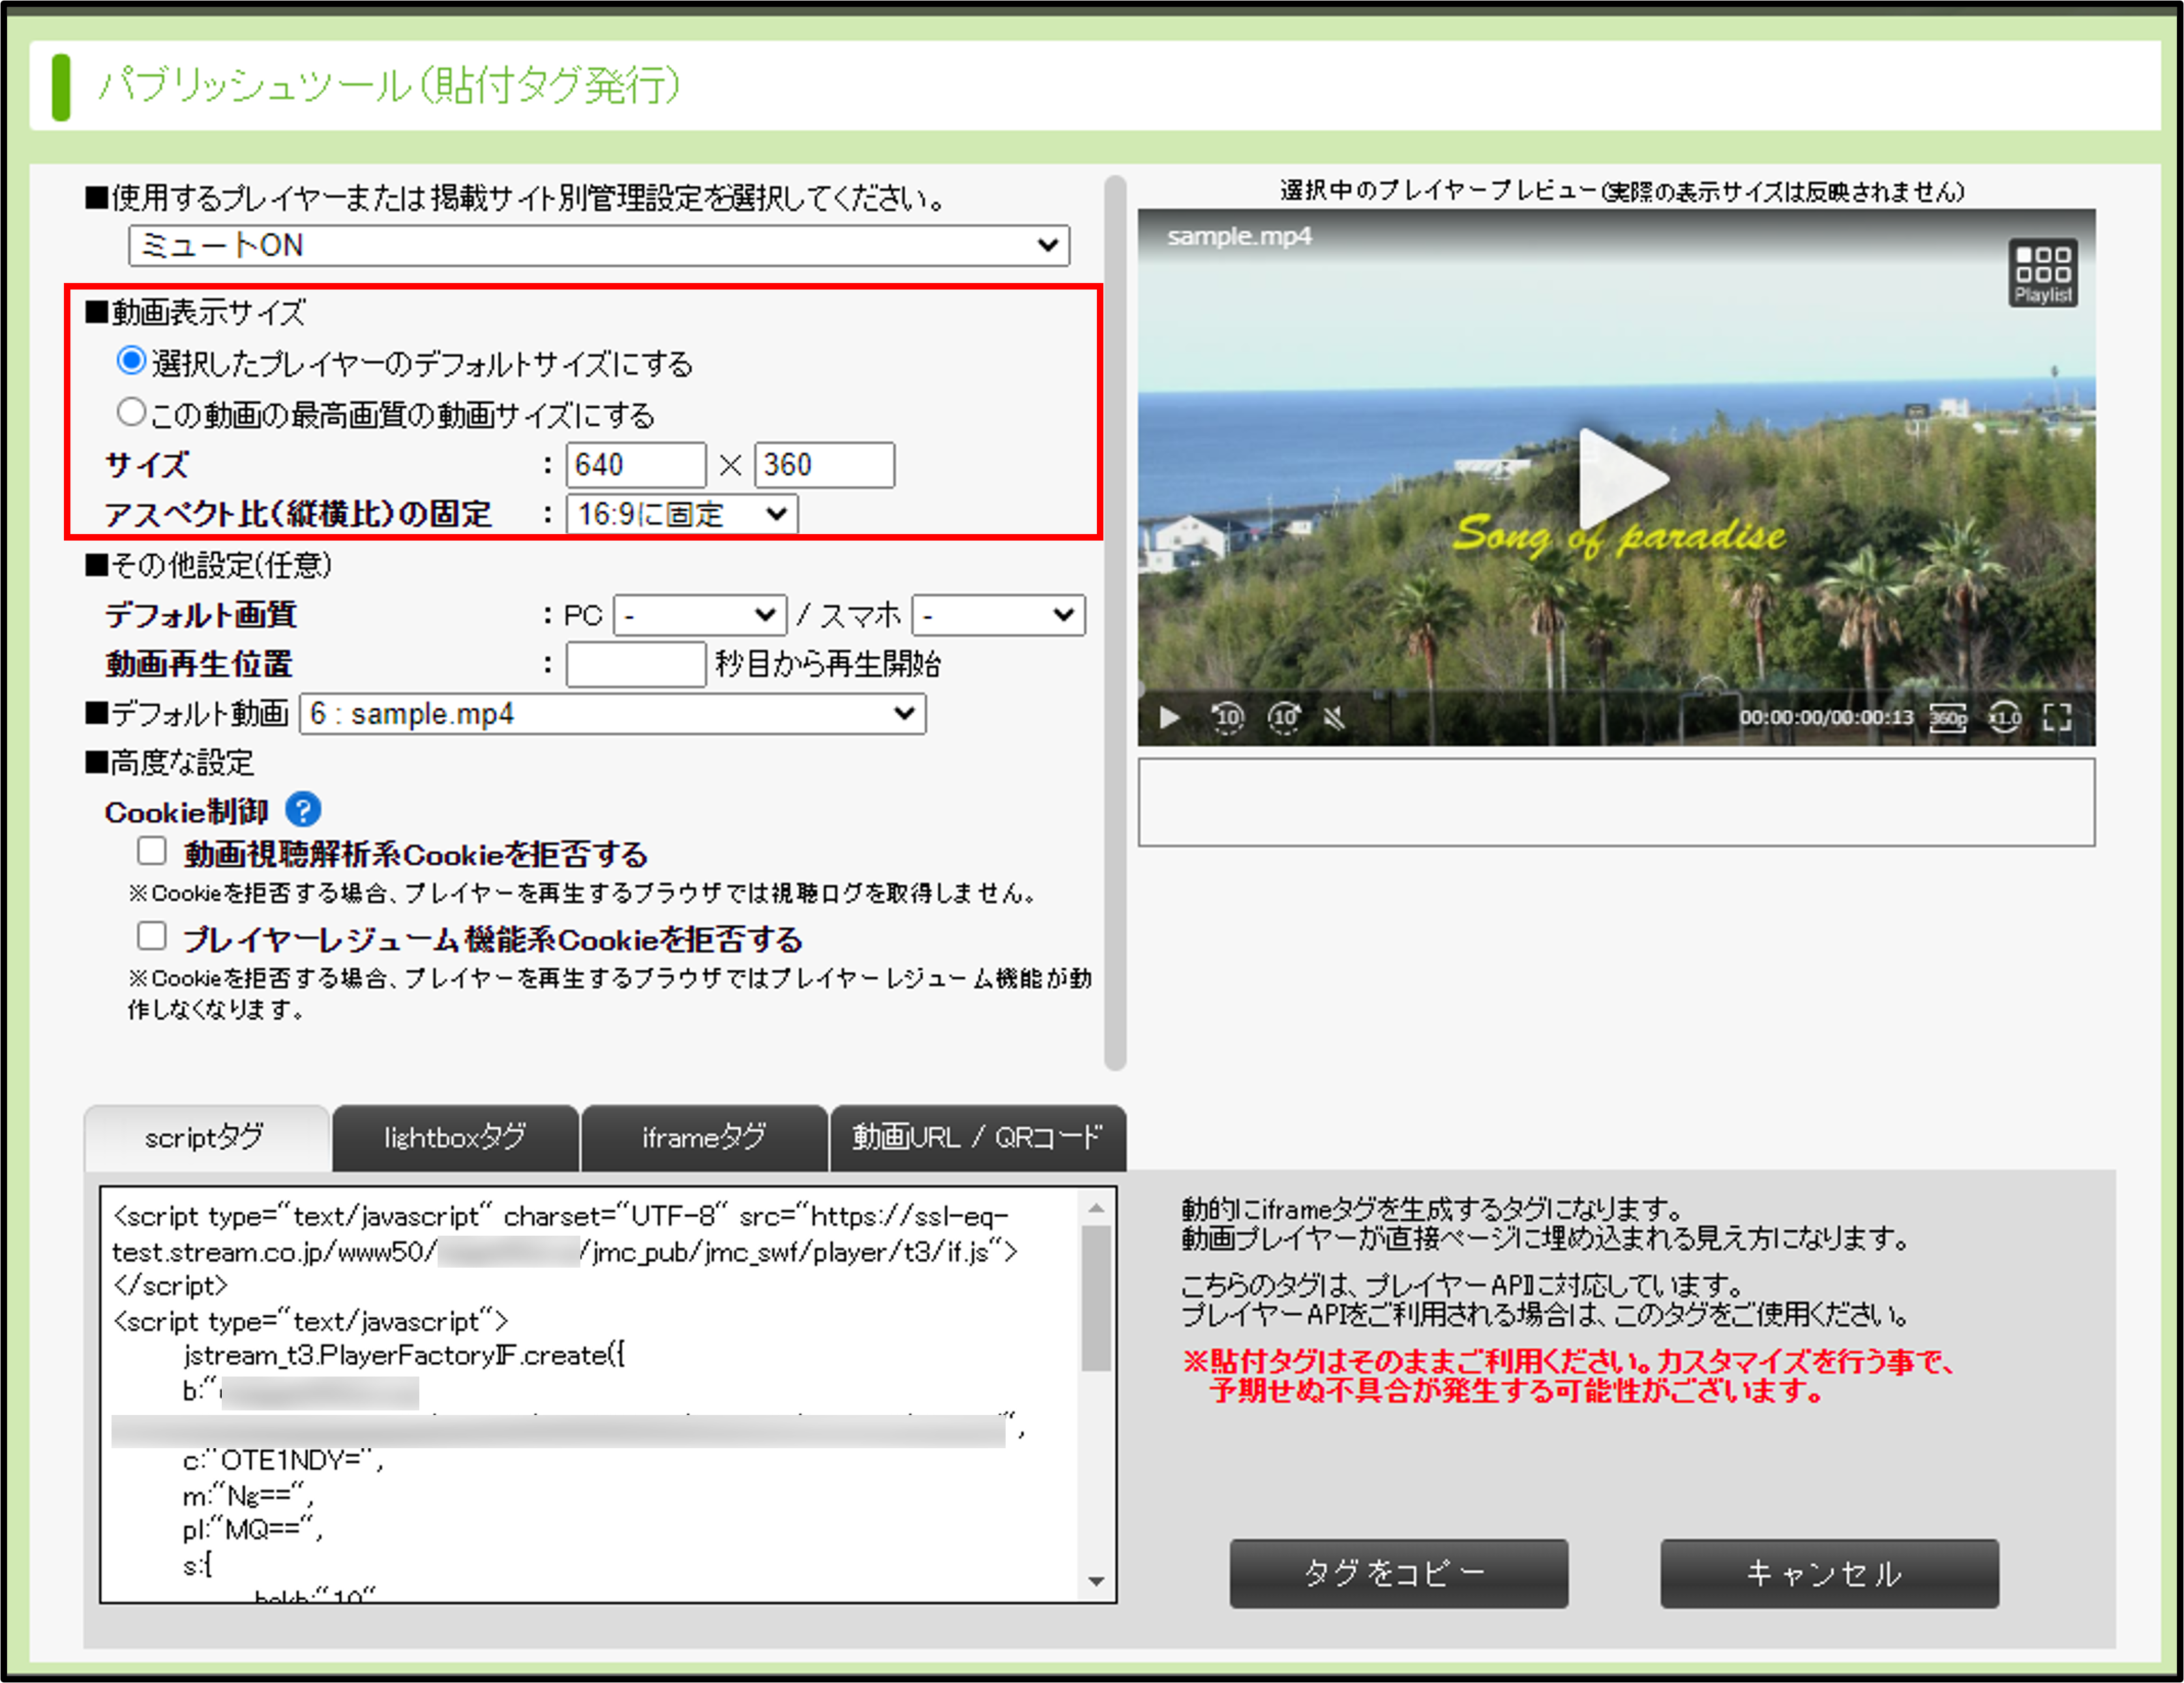Image resolution: width=2184 pixels, height=1683 pixels.
Task: Check 動画視聴解析系Cookieを拒否する checkbox
Action: point(152,851)
